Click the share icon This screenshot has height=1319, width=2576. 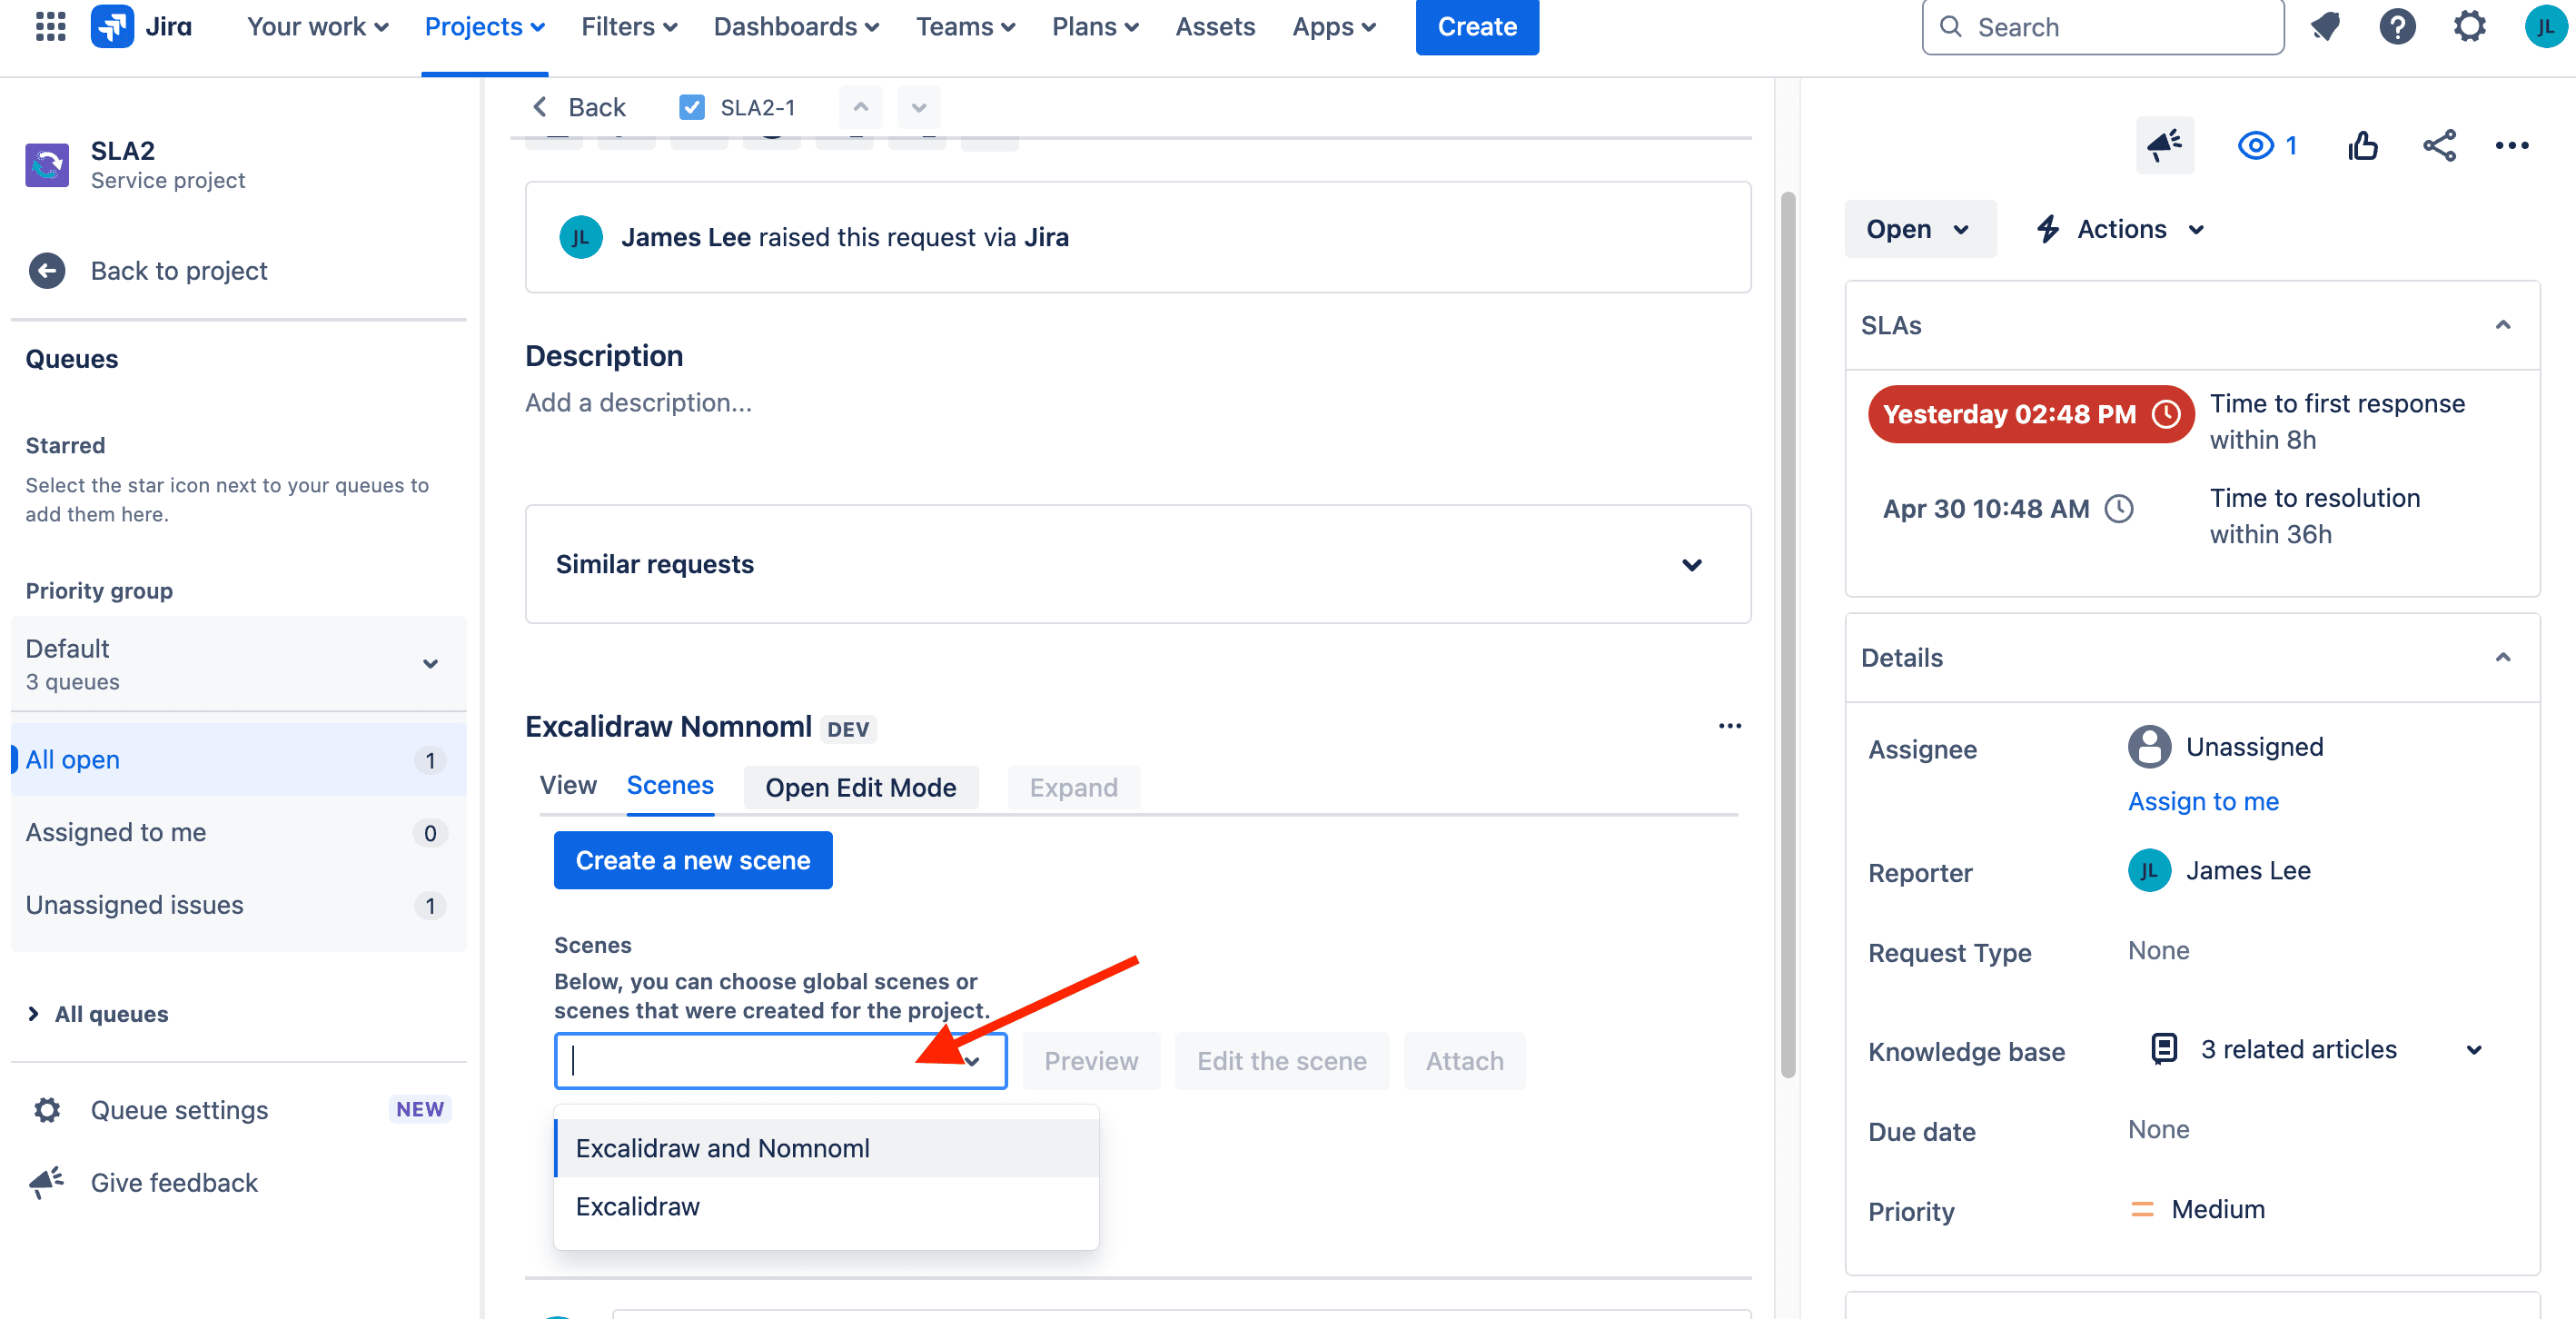[x=2439, y=146]
